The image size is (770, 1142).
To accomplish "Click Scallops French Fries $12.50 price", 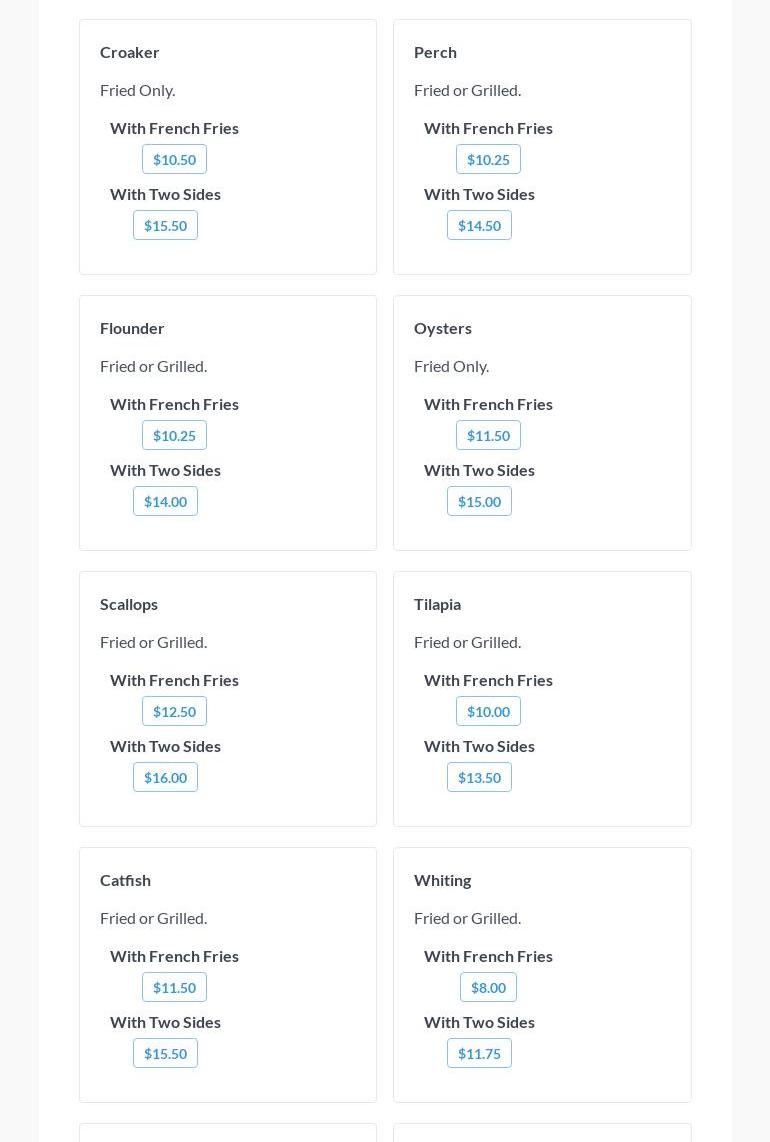I will (x=174, y=711).
